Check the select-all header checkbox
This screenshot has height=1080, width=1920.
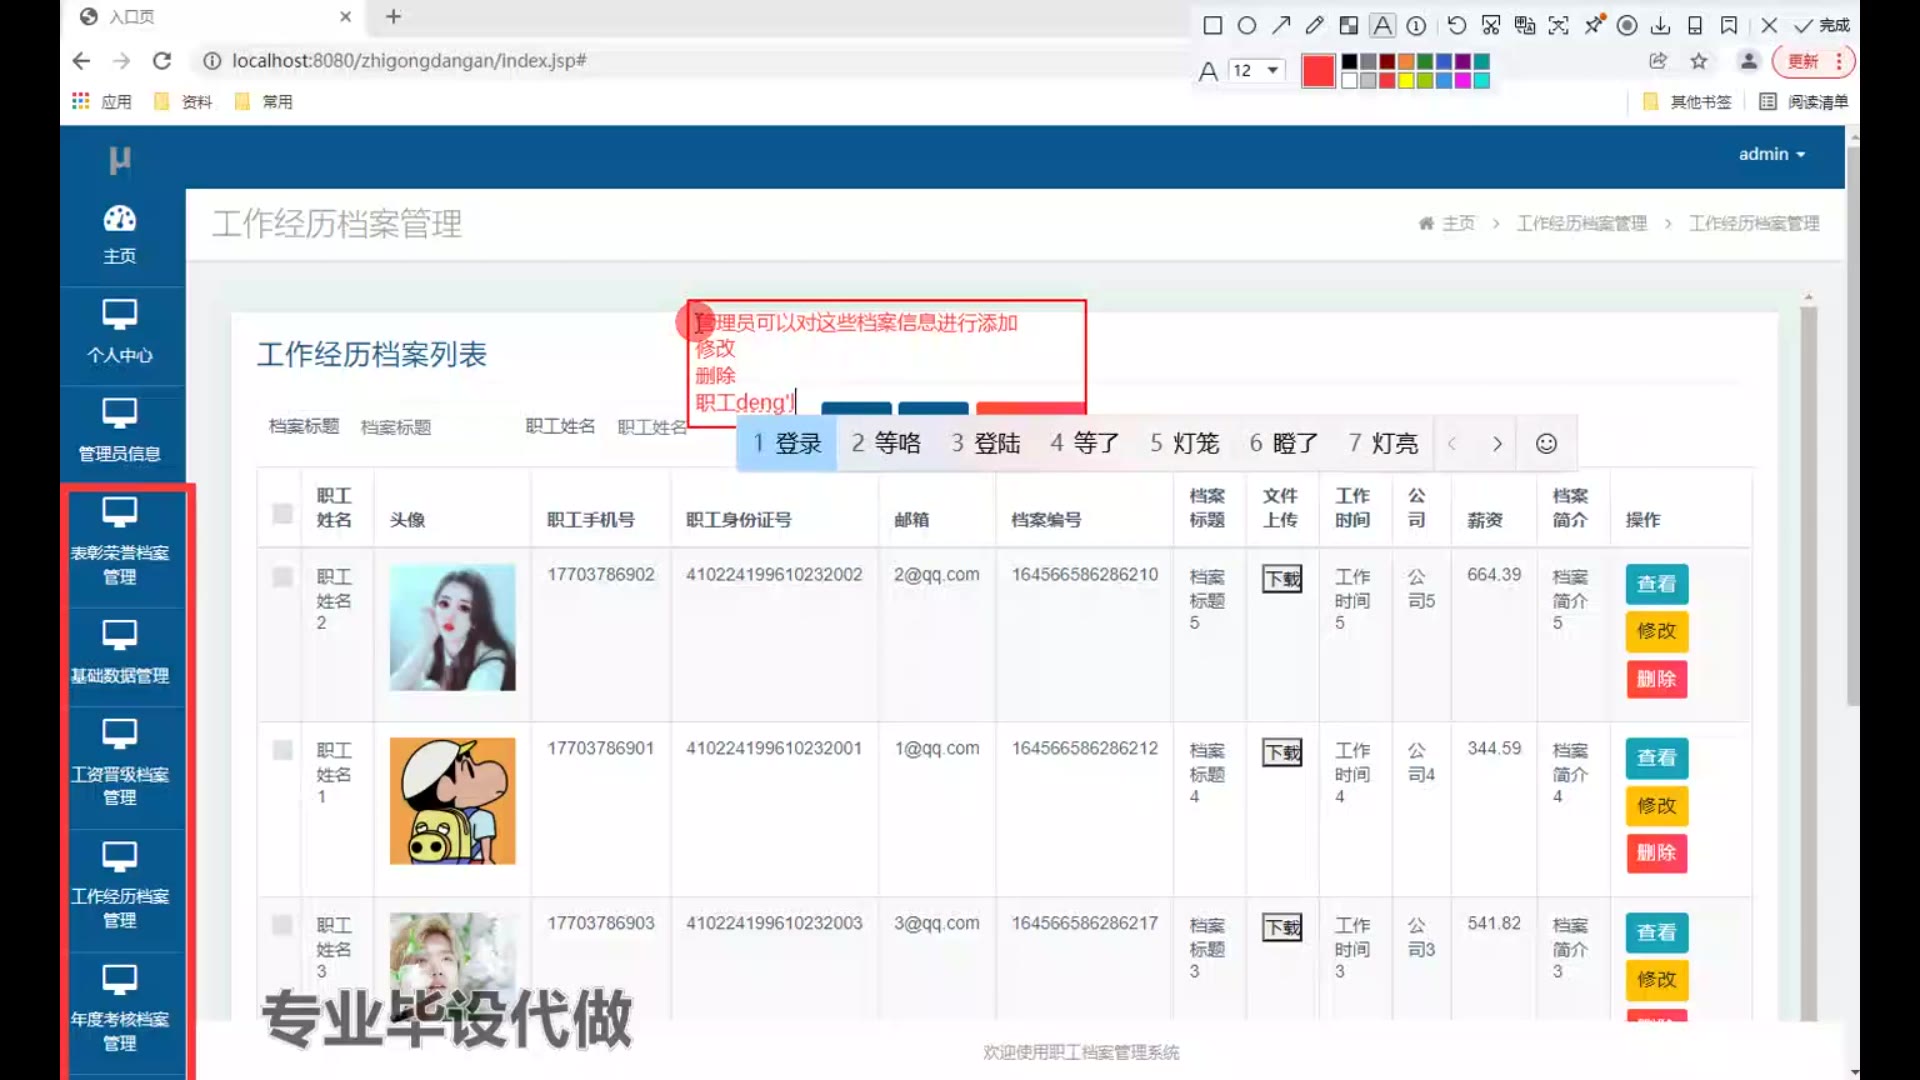pyautogui.click(x=283, y=513)
